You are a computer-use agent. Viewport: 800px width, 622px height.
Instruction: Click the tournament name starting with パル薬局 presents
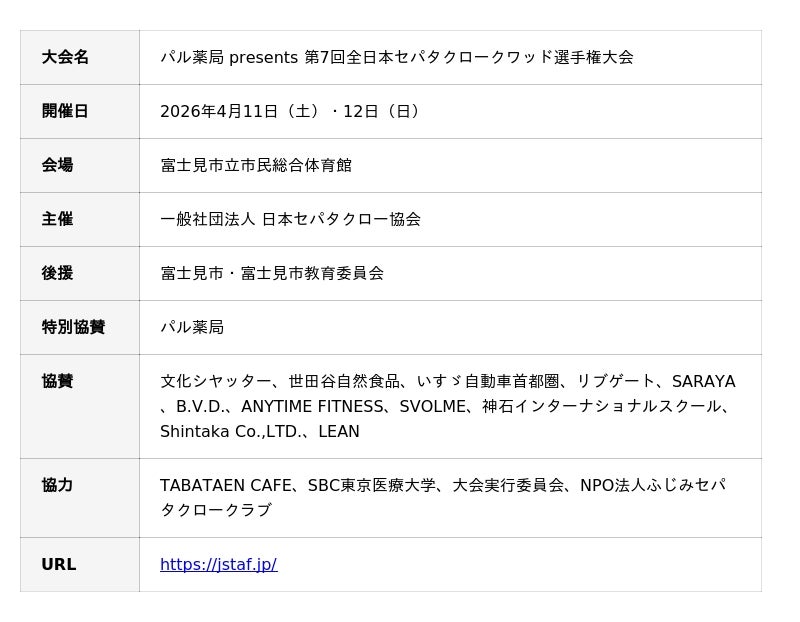396,57
